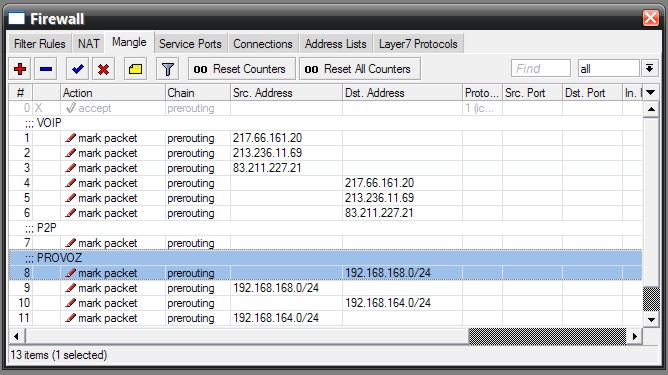Click Reset Counters button
This screenshot has height=375, width=668.
point(242,69)
